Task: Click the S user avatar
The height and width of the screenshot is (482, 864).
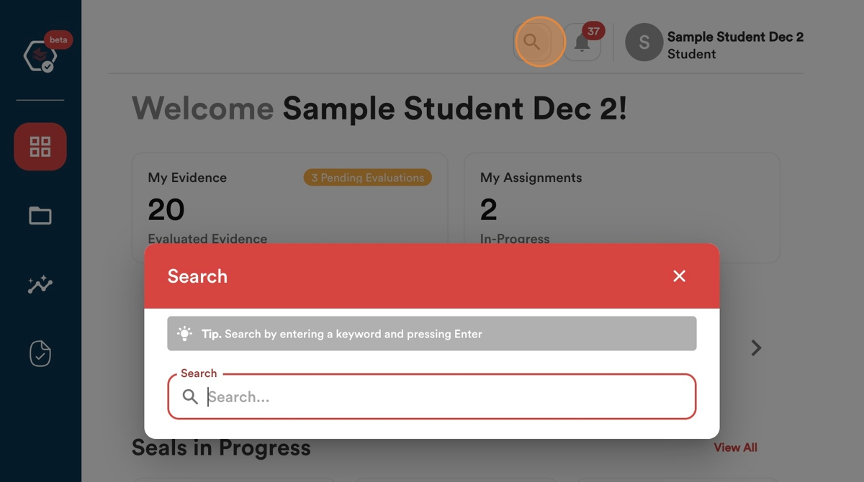Action: (x=644, y=42)
